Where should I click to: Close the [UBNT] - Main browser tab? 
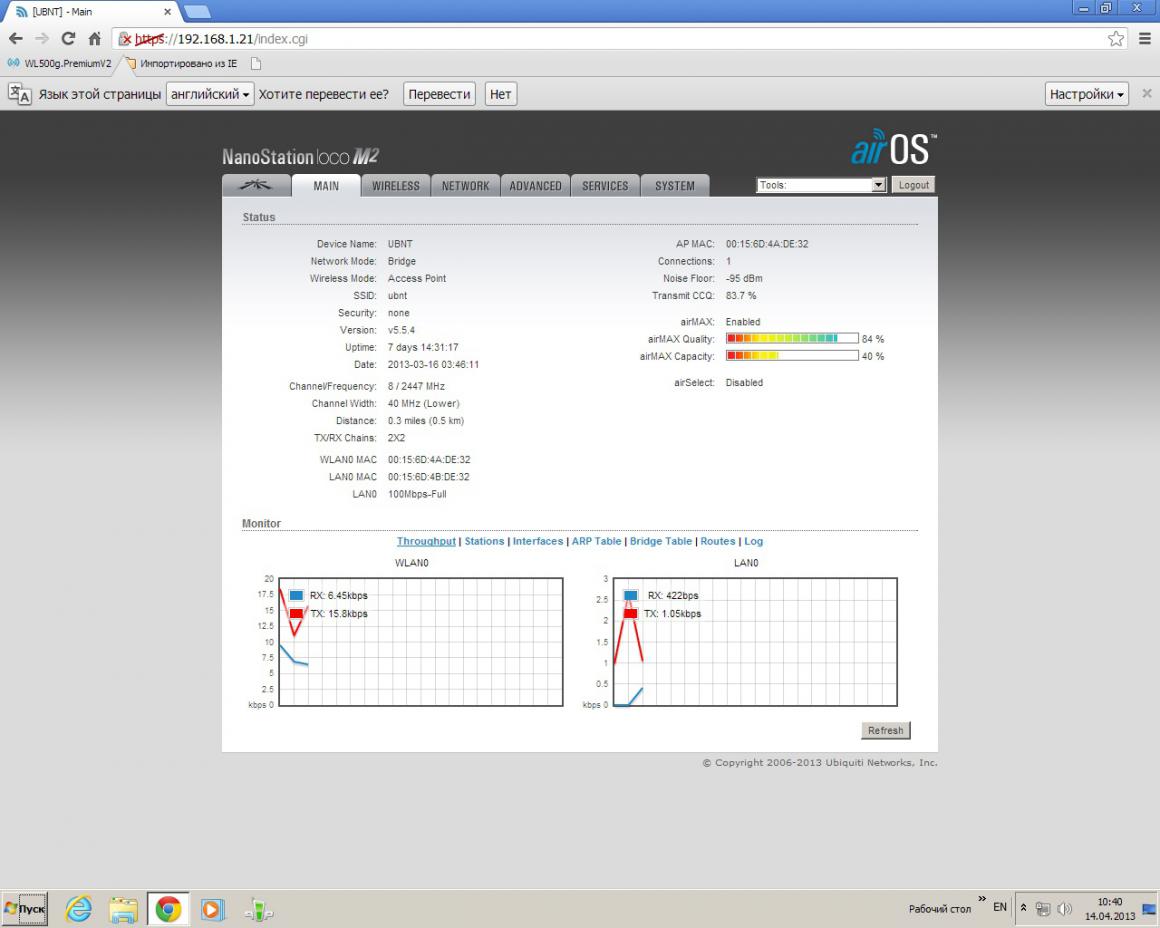tap(167, 12)
